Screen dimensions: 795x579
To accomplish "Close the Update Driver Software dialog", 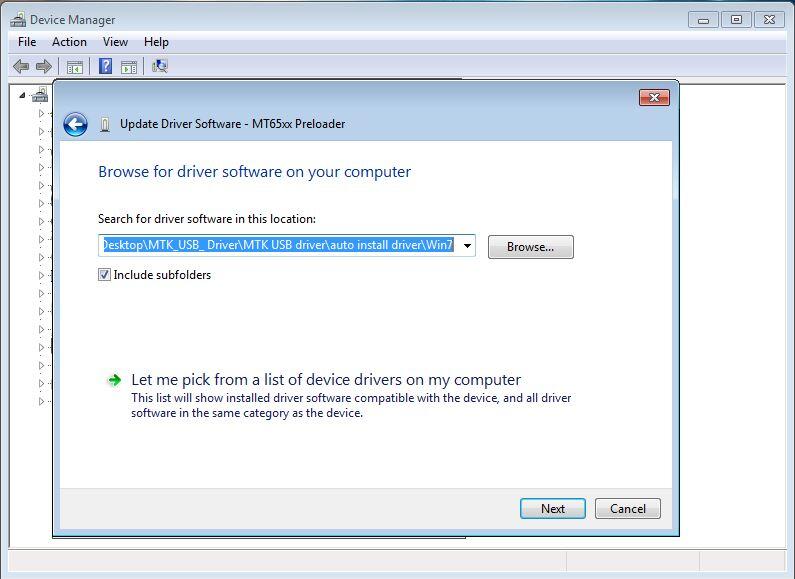I will 654,97.
